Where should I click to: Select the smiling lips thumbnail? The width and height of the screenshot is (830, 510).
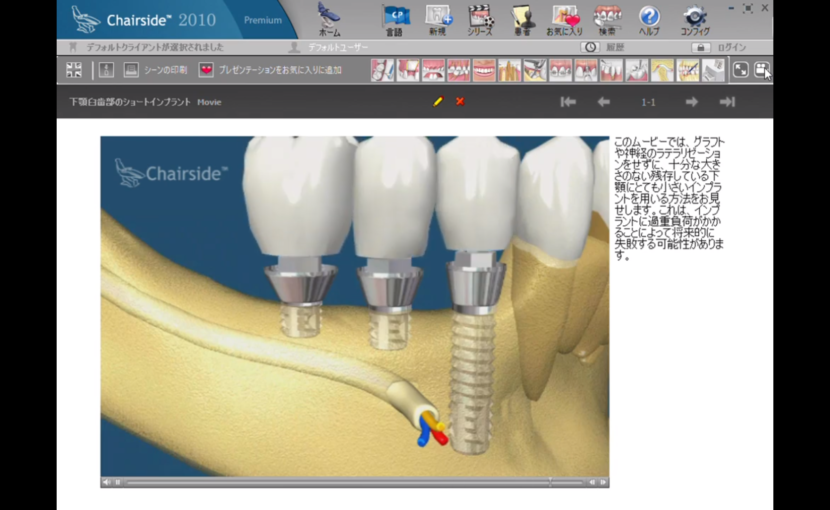click(x=484, y=70)
